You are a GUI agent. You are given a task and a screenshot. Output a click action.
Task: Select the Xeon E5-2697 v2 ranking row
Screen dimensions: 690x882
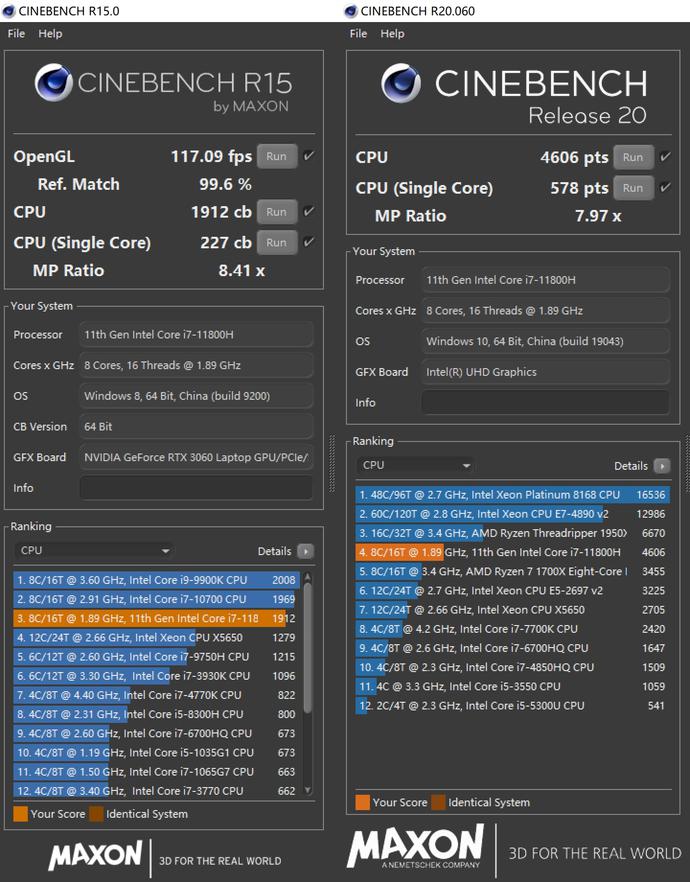coord(512,590)
